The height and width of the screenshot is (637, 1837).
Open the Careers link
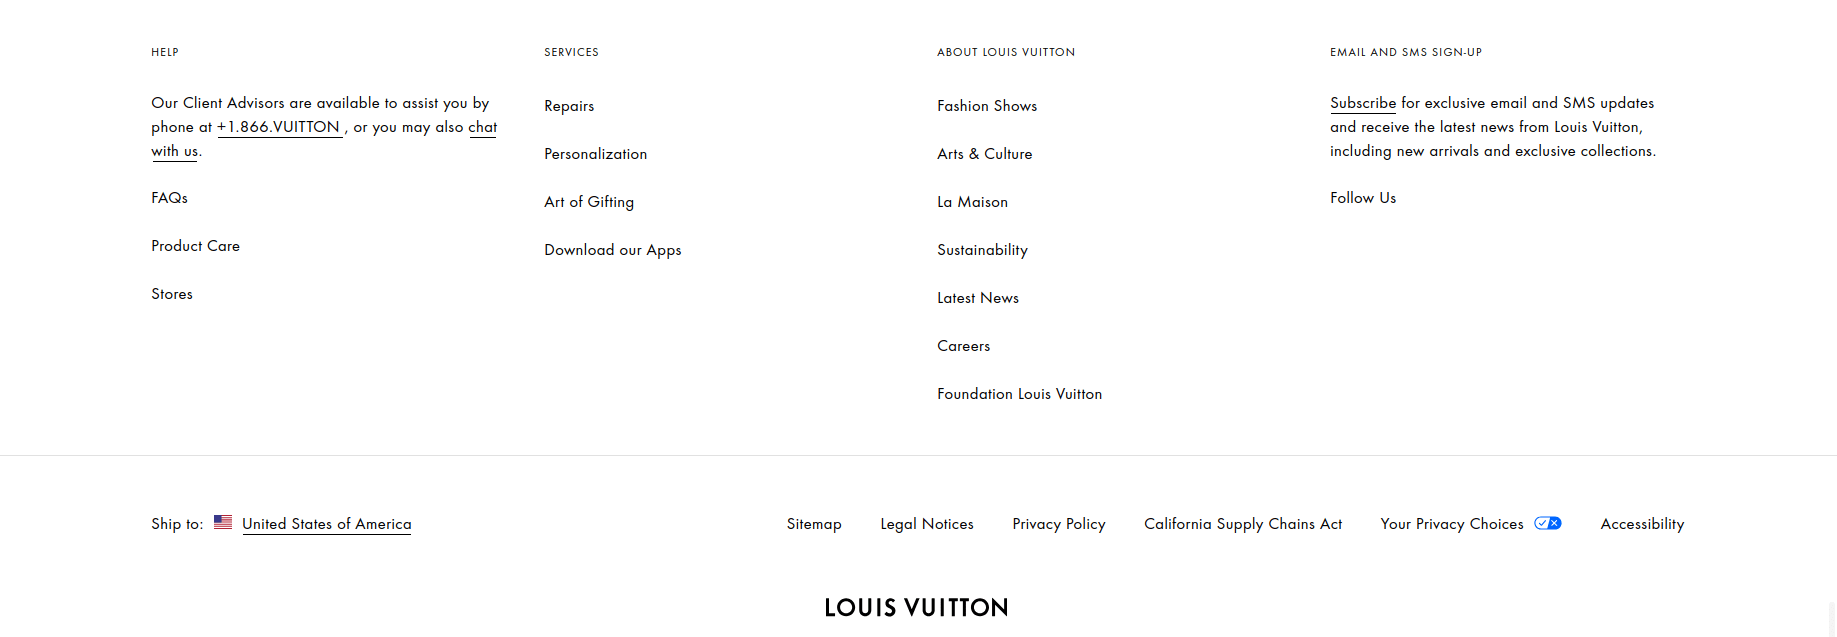click(963, 346)
